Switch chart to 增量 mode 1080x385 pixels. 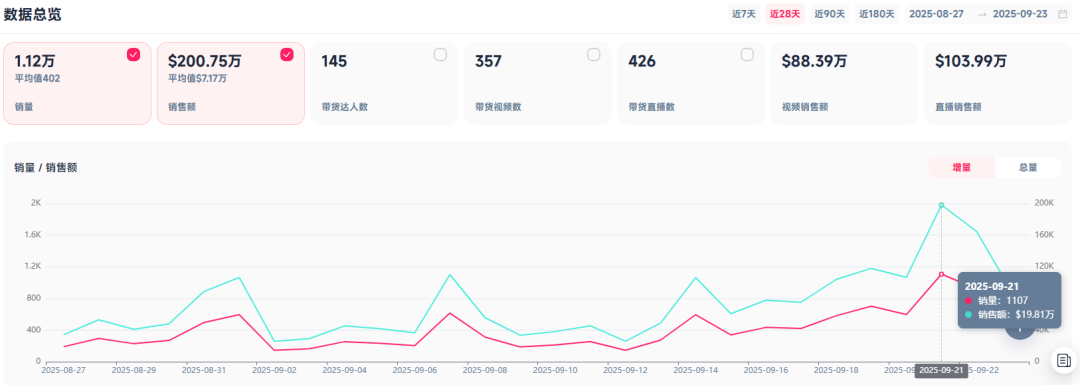(962, 167)
